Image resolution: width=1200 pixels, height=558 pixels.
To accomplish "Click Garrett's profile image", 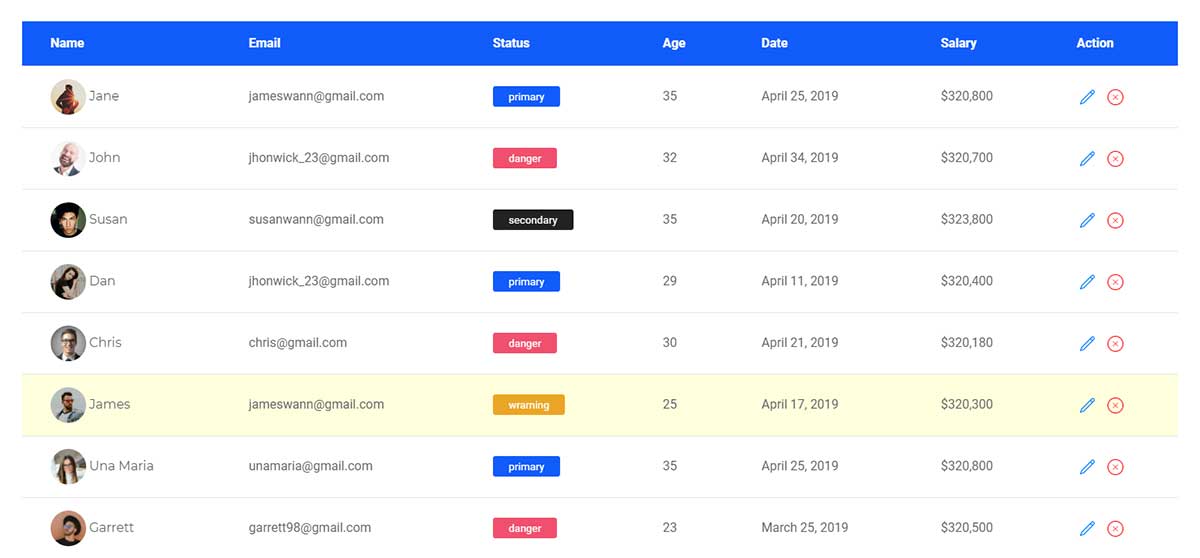I will [68, 528].
